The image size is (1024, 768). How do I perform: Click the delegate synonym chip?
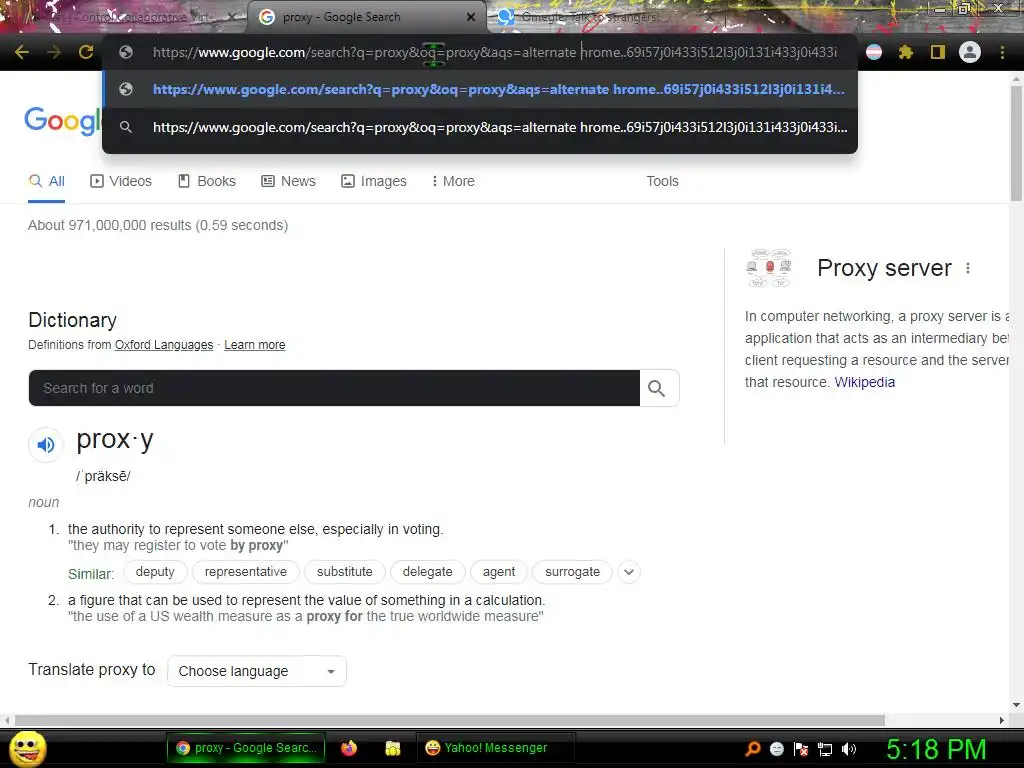pyautogui.click(x=428, y=572)
